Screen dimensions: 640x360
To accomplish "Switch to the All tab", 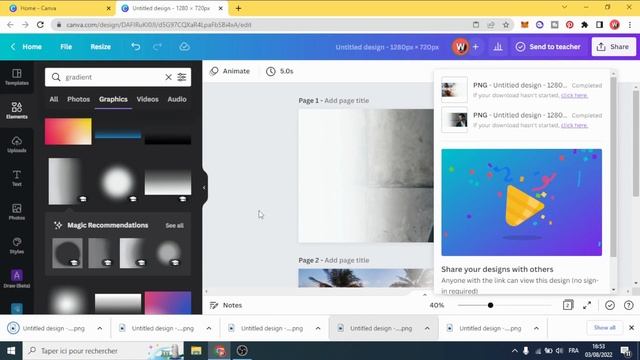I will point(53,99).
